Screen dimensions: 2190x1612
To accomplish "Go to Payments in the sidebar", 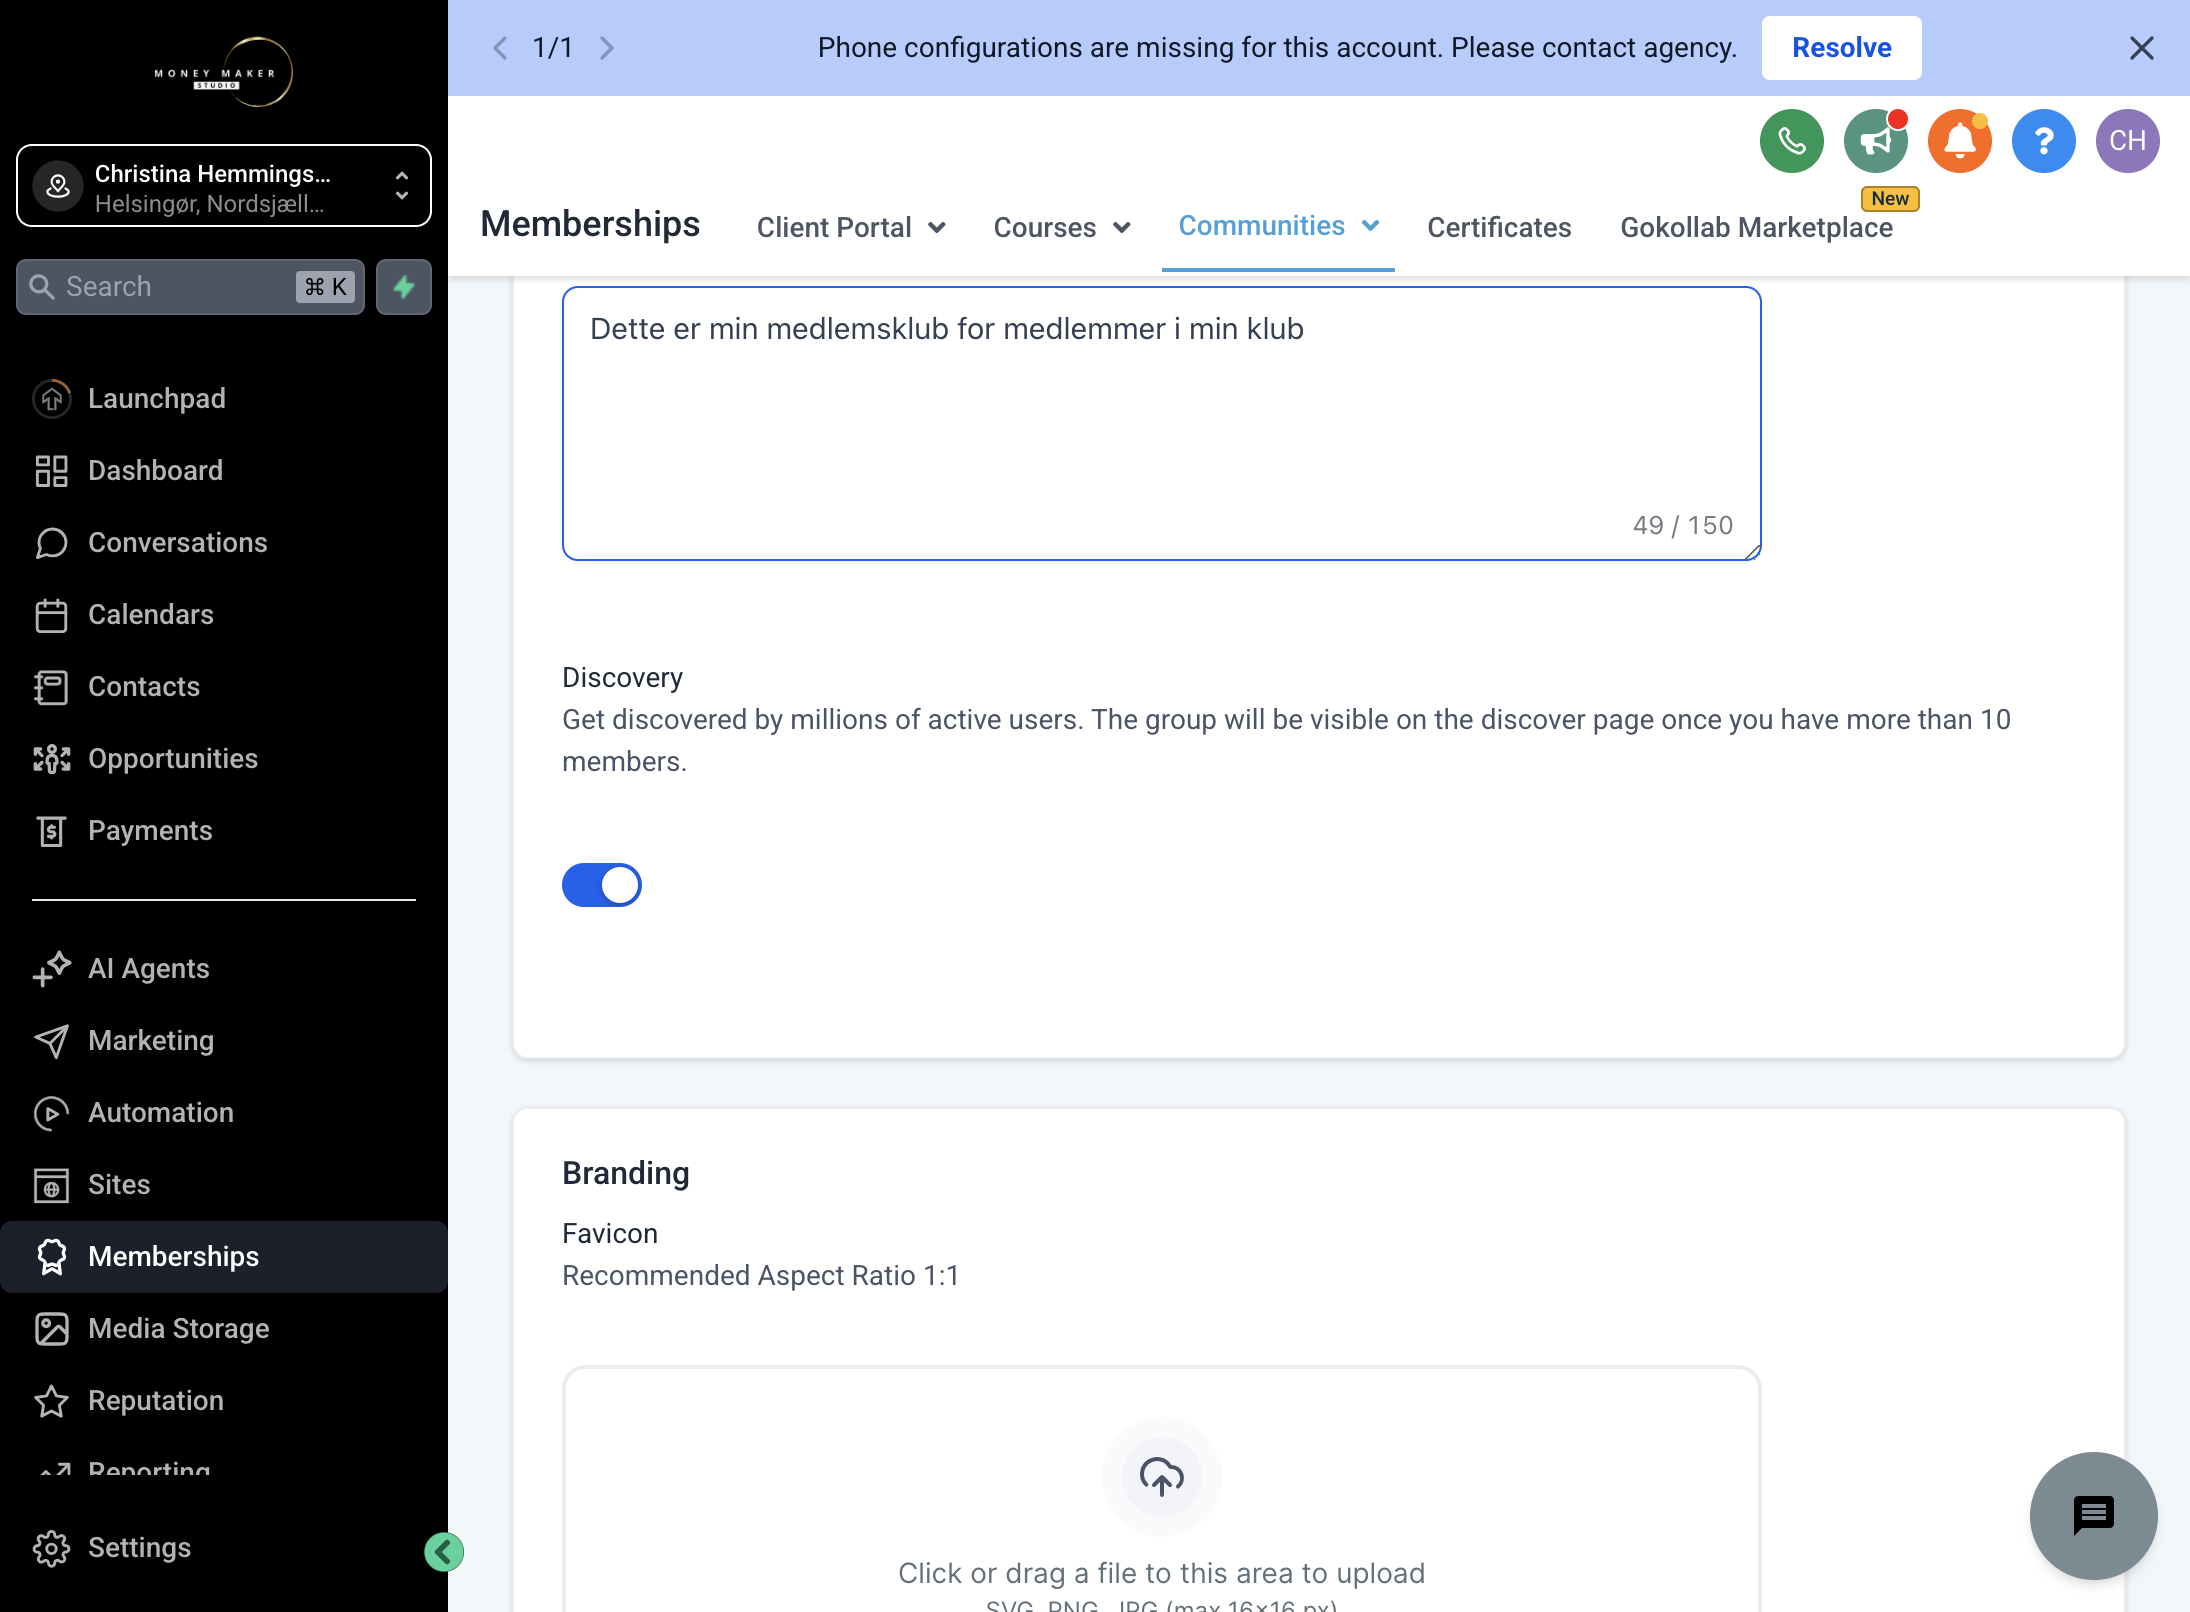I will (x=224, y=830).
